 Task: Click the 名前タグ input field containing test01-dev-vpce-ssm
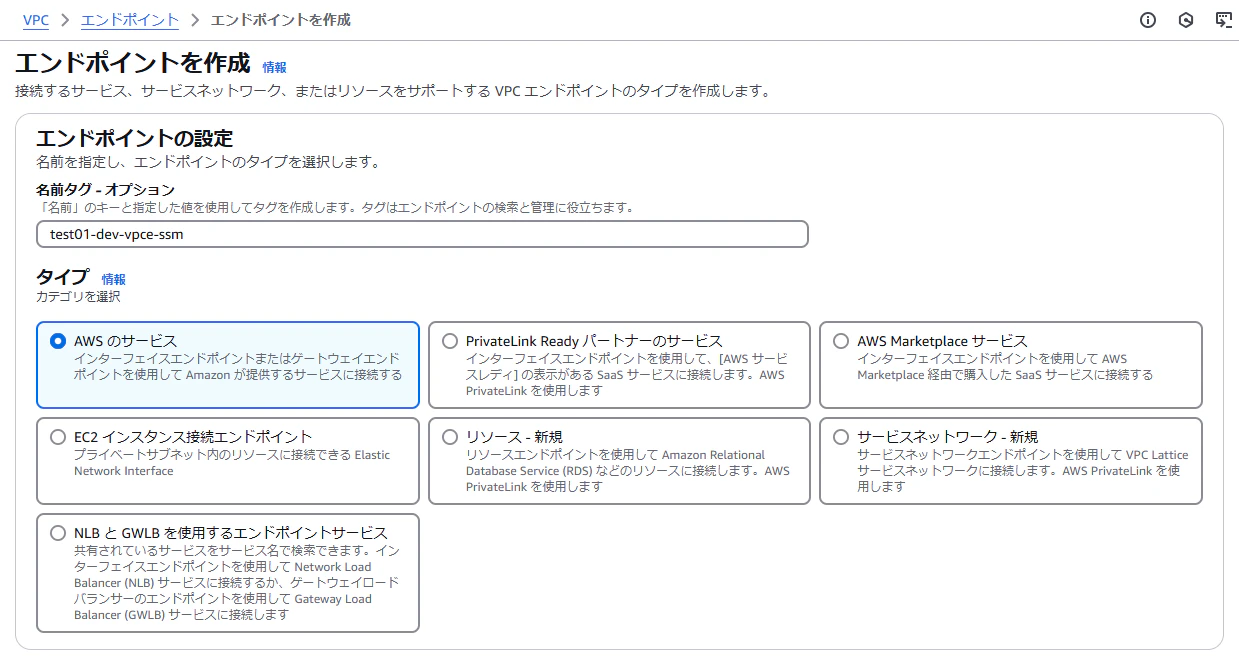coord(422,234)
